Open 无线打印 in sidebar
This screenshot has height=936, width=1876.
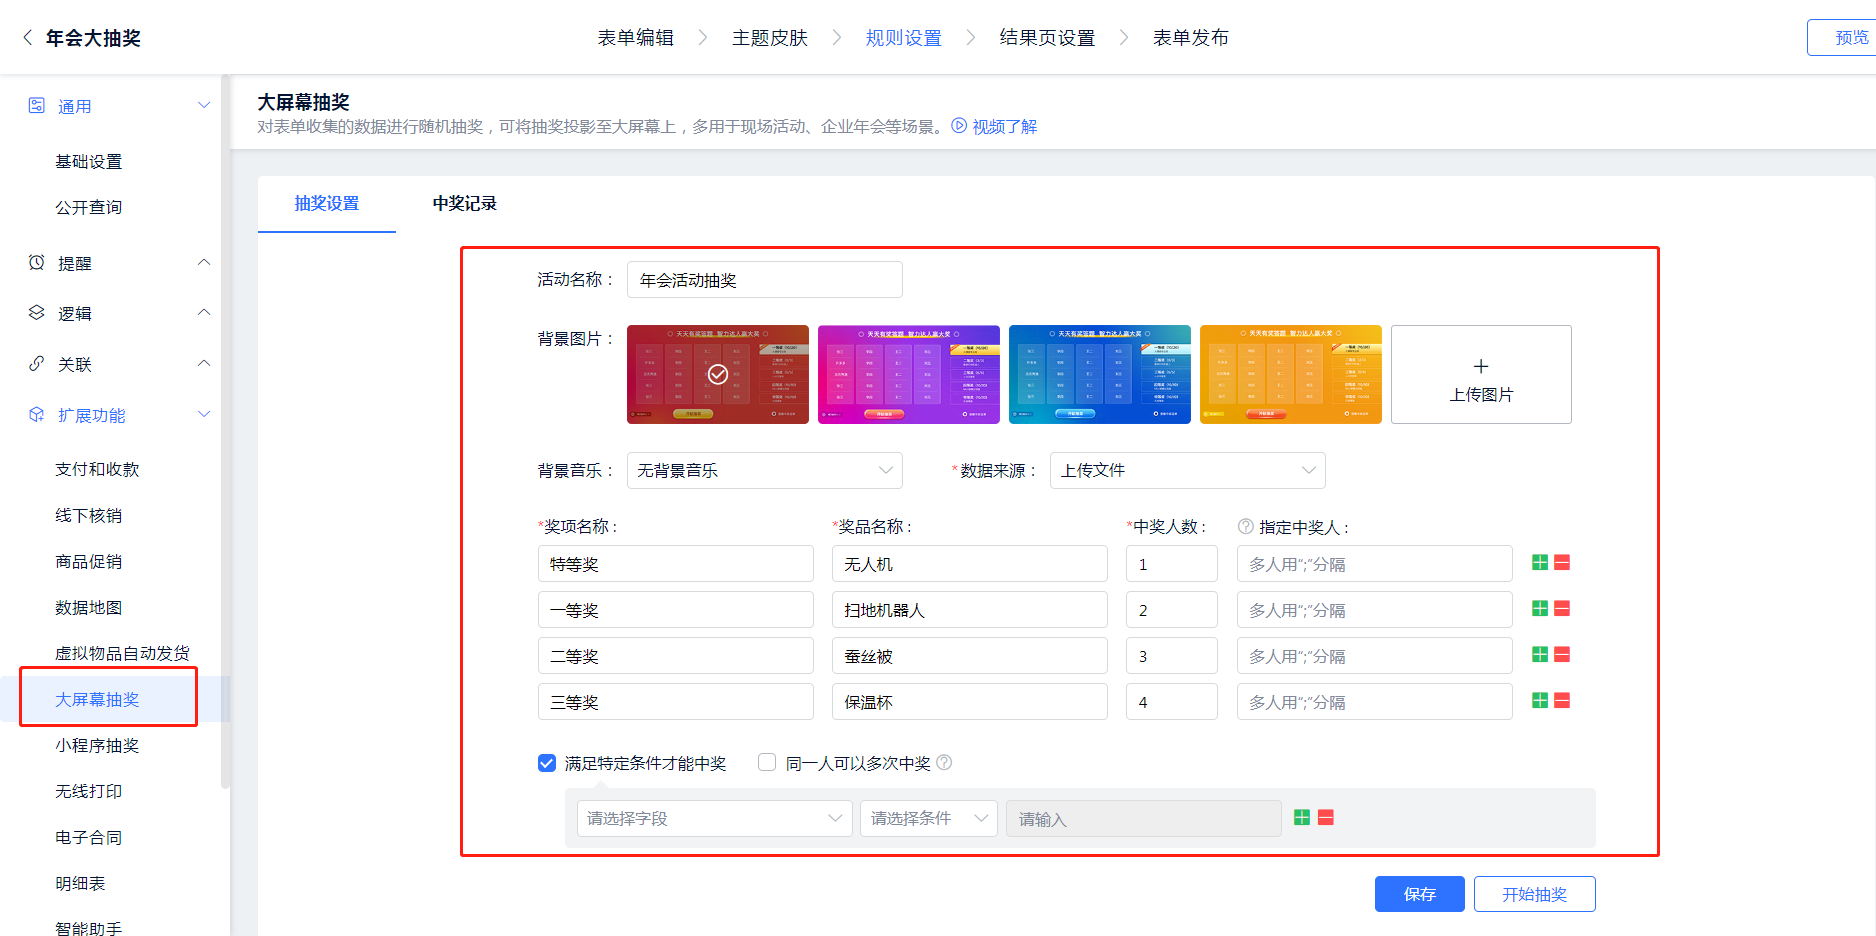tap(89, 791)
